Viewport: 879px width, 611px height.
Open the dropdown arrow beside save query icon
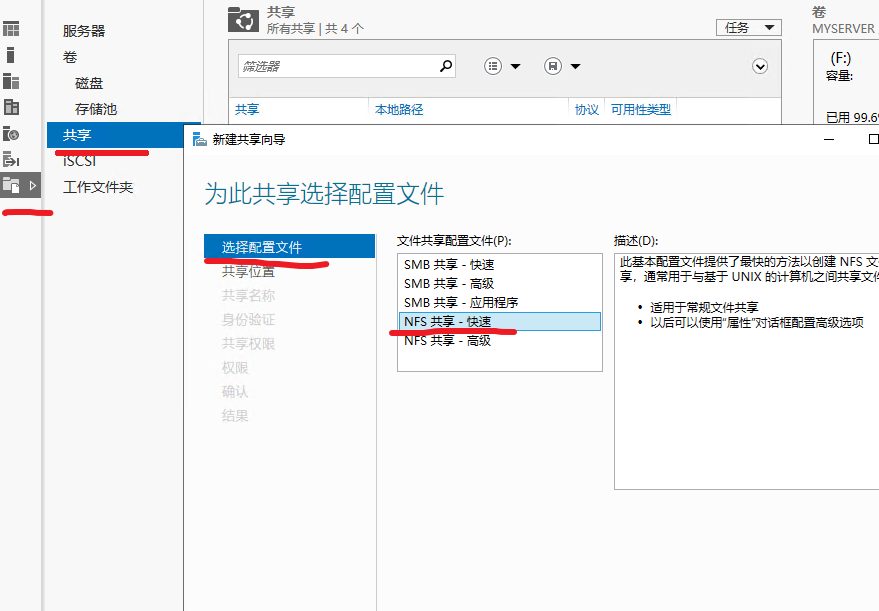pos(575,66)
